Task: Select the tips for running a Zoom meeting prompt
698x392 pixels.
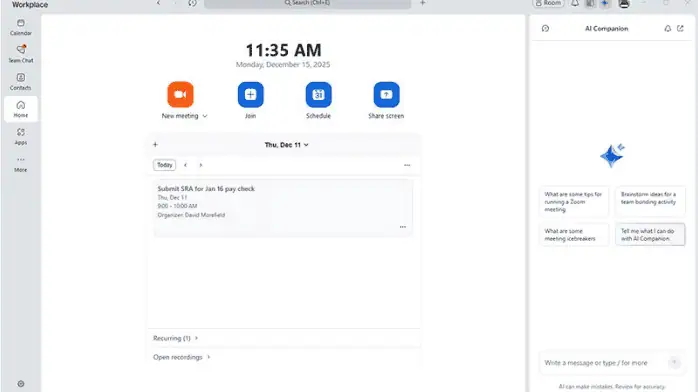Action: coord(573,202)
